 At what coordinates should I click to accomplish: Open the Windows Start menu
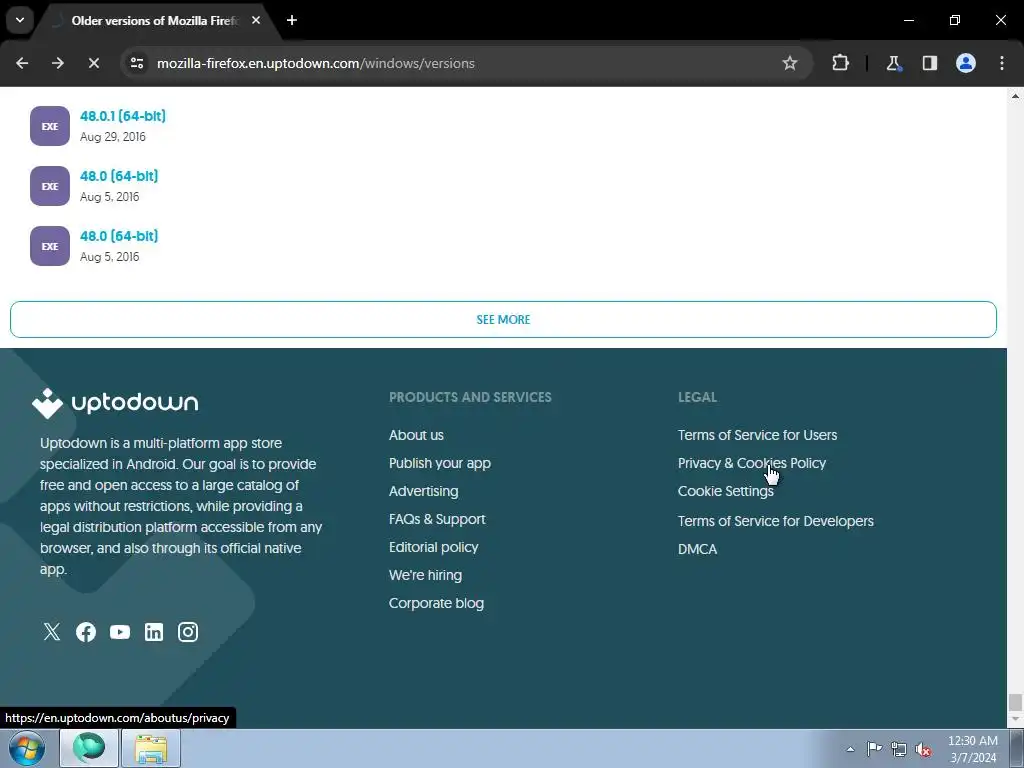[x=27, y=748]
